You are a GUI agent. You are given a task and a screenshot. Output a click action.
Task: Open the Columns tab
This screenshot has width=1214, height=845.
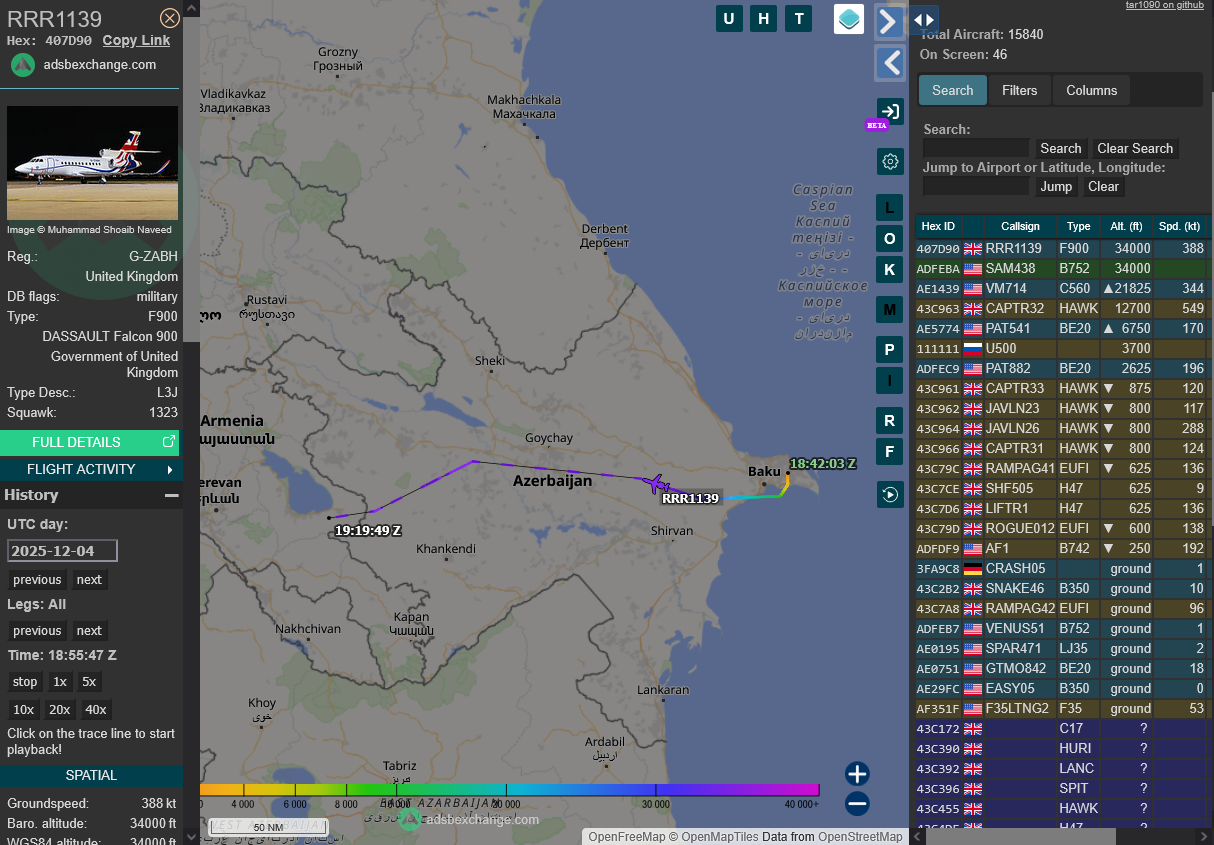point(1091,90)
